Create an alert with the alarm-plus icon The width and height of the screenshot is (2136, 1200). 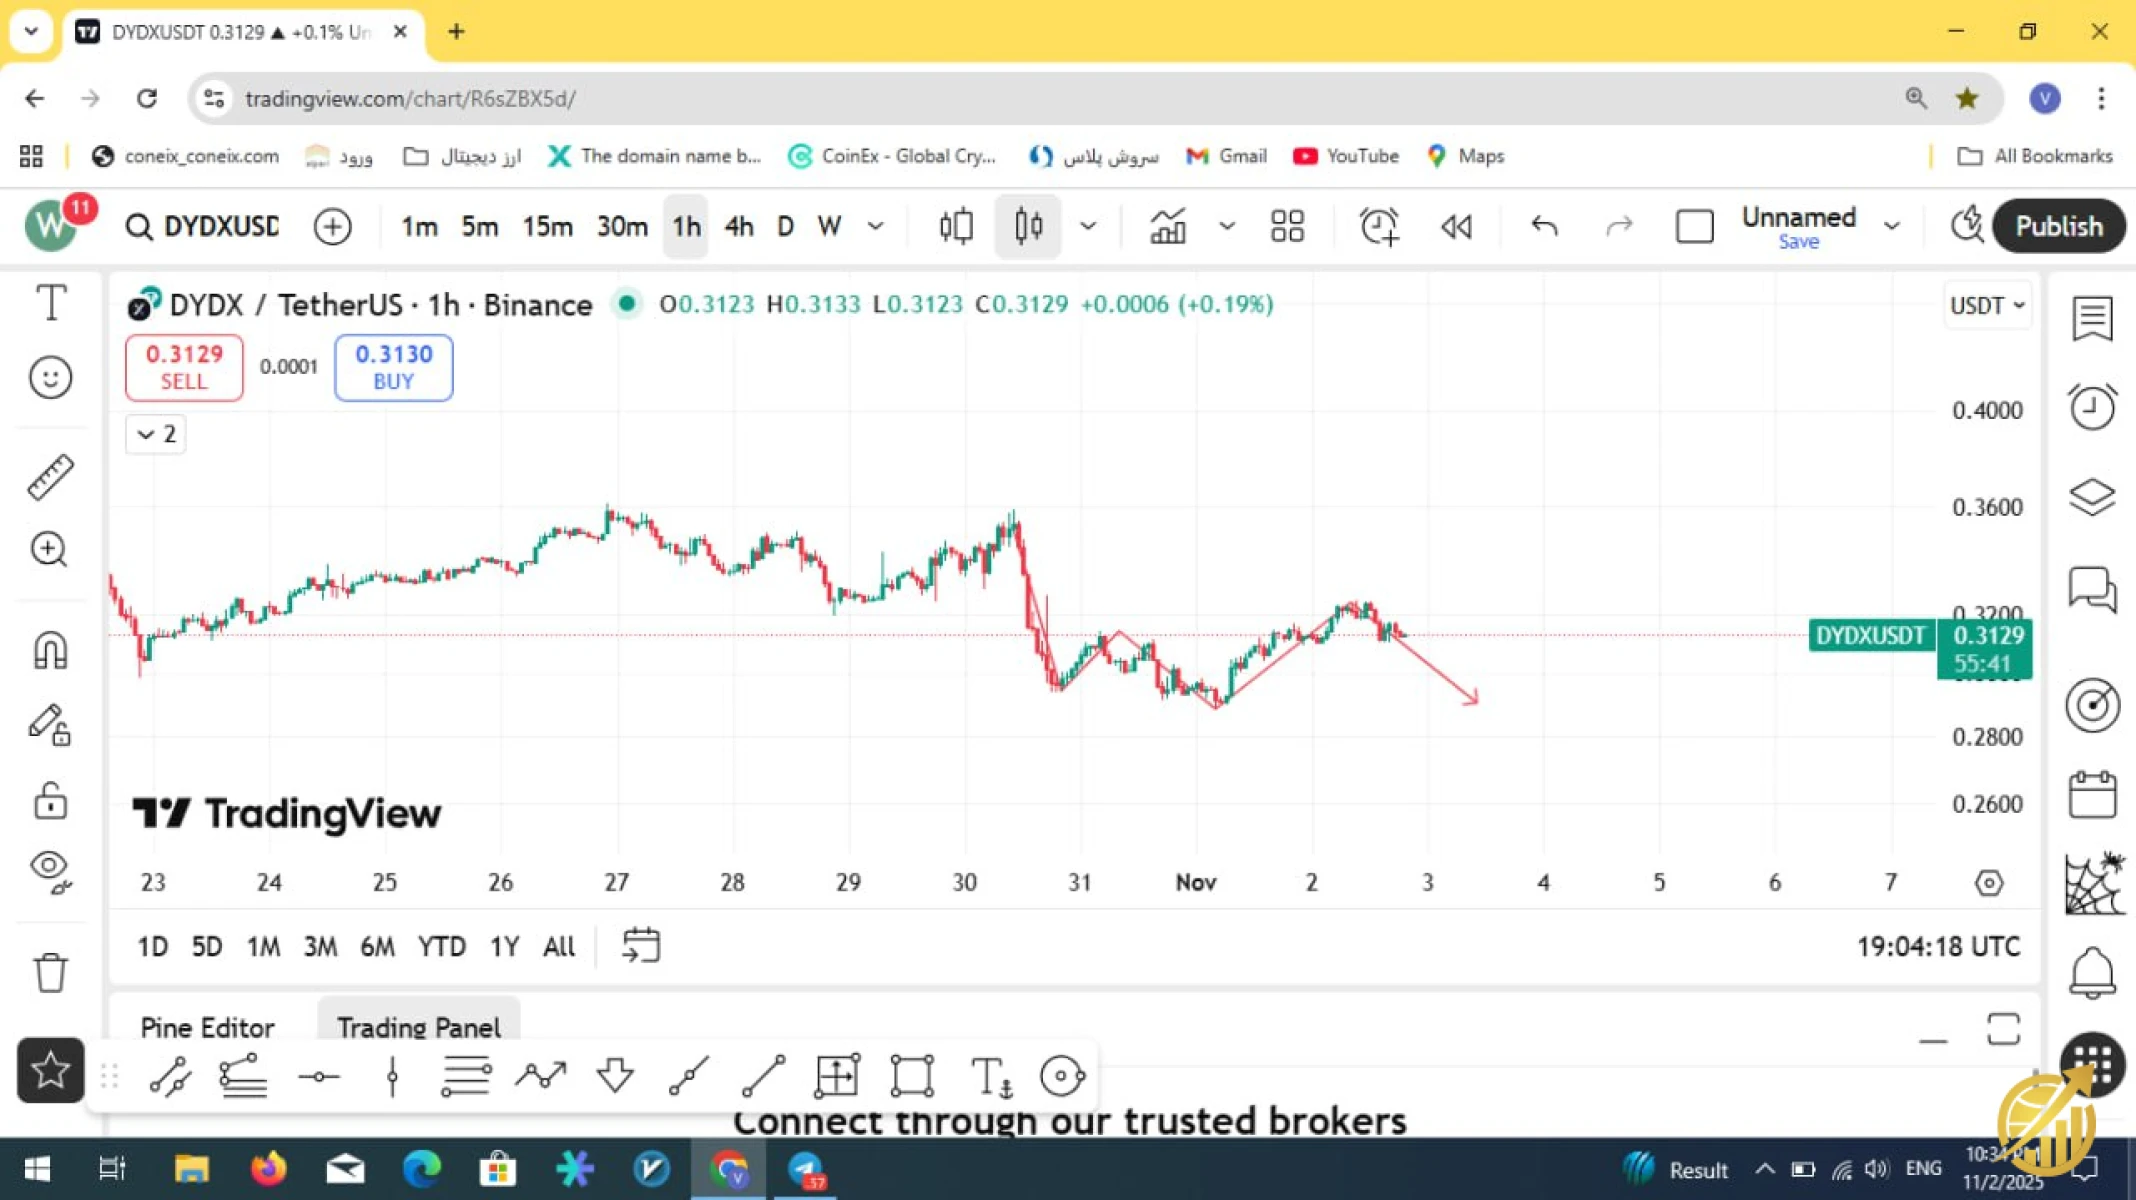1379,226
